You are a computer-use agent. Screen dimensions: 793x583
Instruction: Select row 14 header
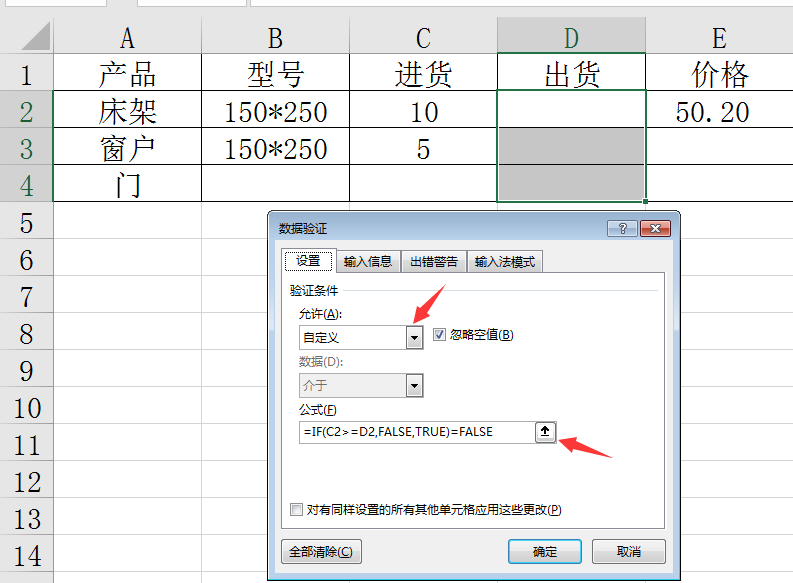pyautogui.click(x=26, y=553)
